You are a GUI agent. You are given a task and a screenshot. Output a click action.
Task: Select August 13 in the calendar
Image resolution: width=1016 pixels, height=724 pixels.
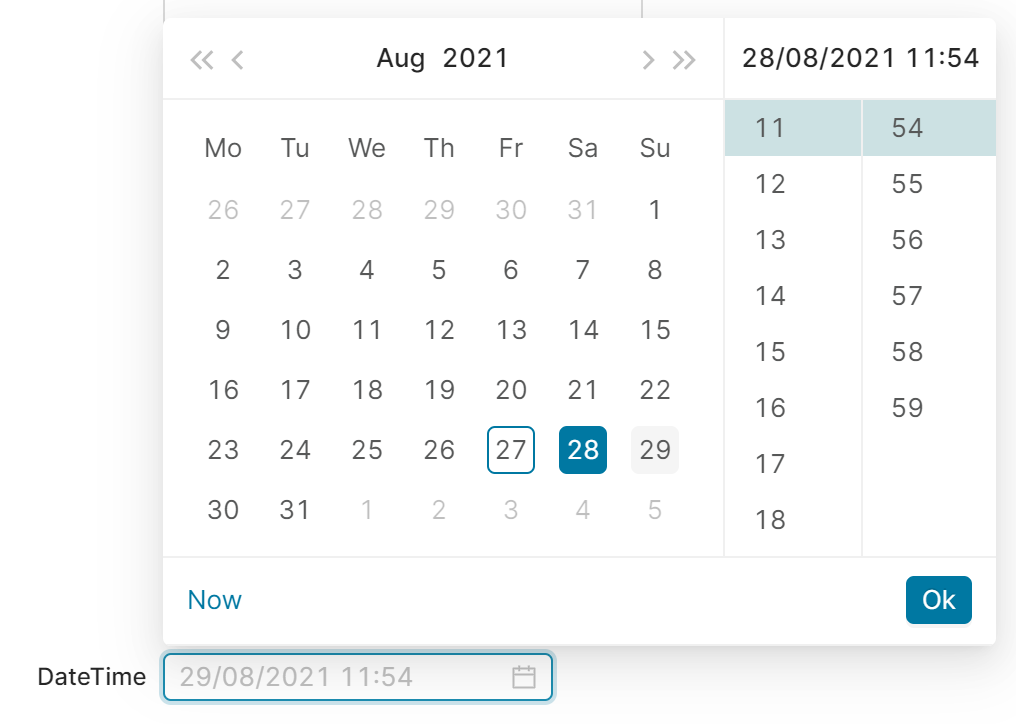pos(511,330)
